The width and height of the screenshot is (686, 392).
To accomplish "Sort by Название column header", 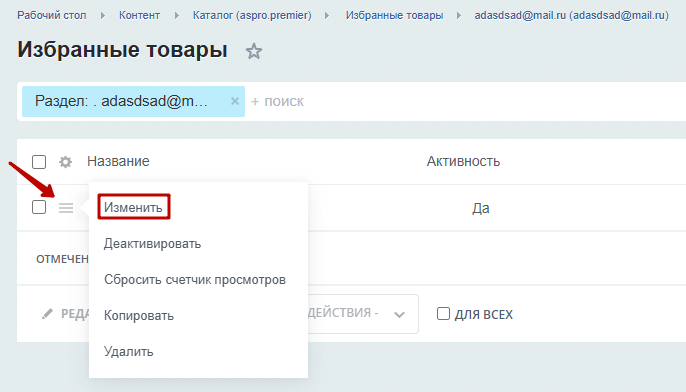I will pos(118,161).
